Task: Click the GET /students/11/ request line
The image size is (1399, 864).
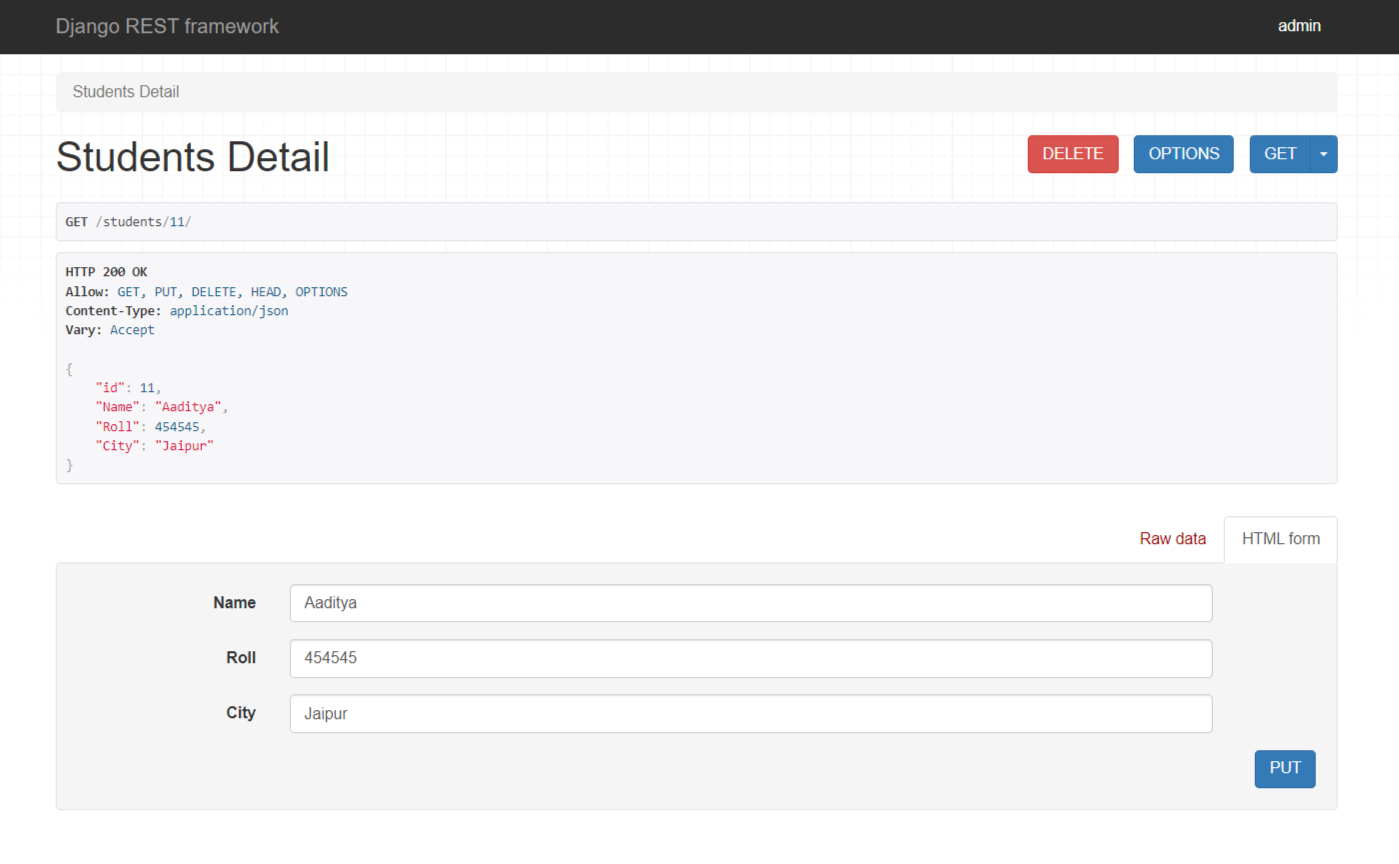Action: click(128, 222)
